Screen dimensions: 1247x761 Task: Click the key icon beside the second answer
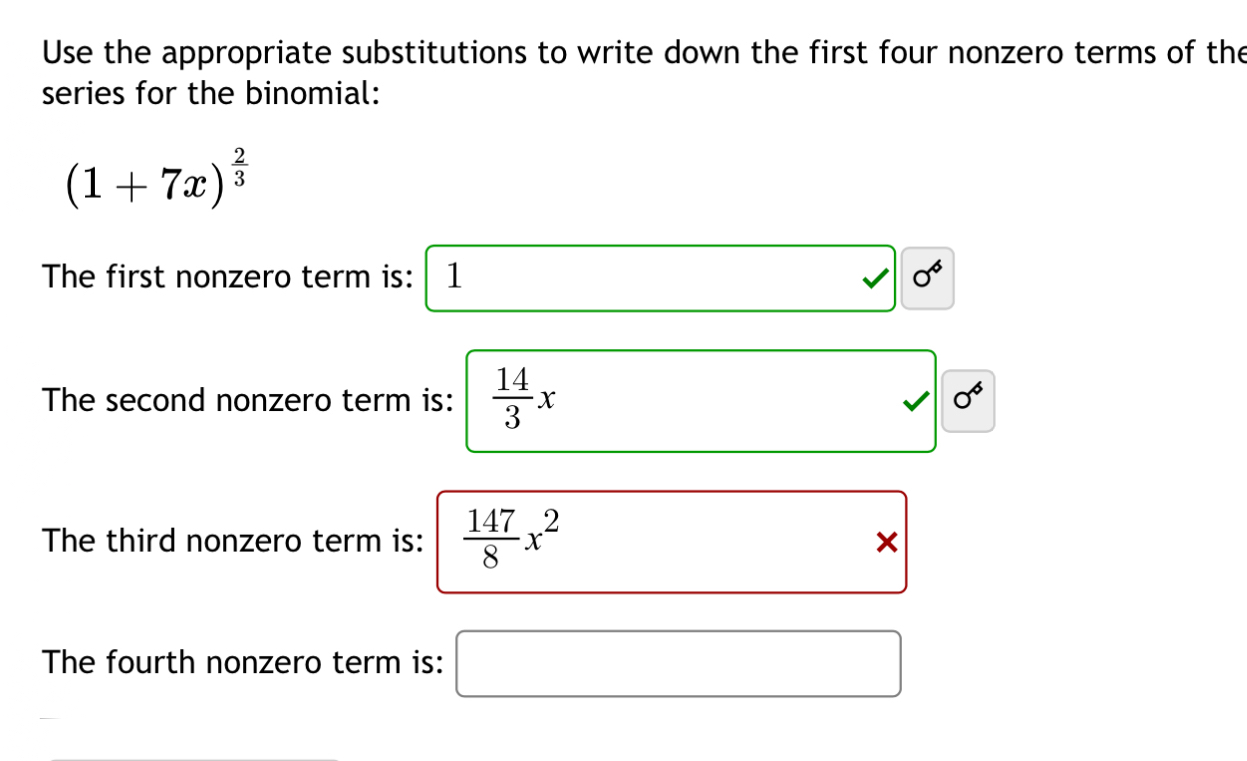point(967,400)
